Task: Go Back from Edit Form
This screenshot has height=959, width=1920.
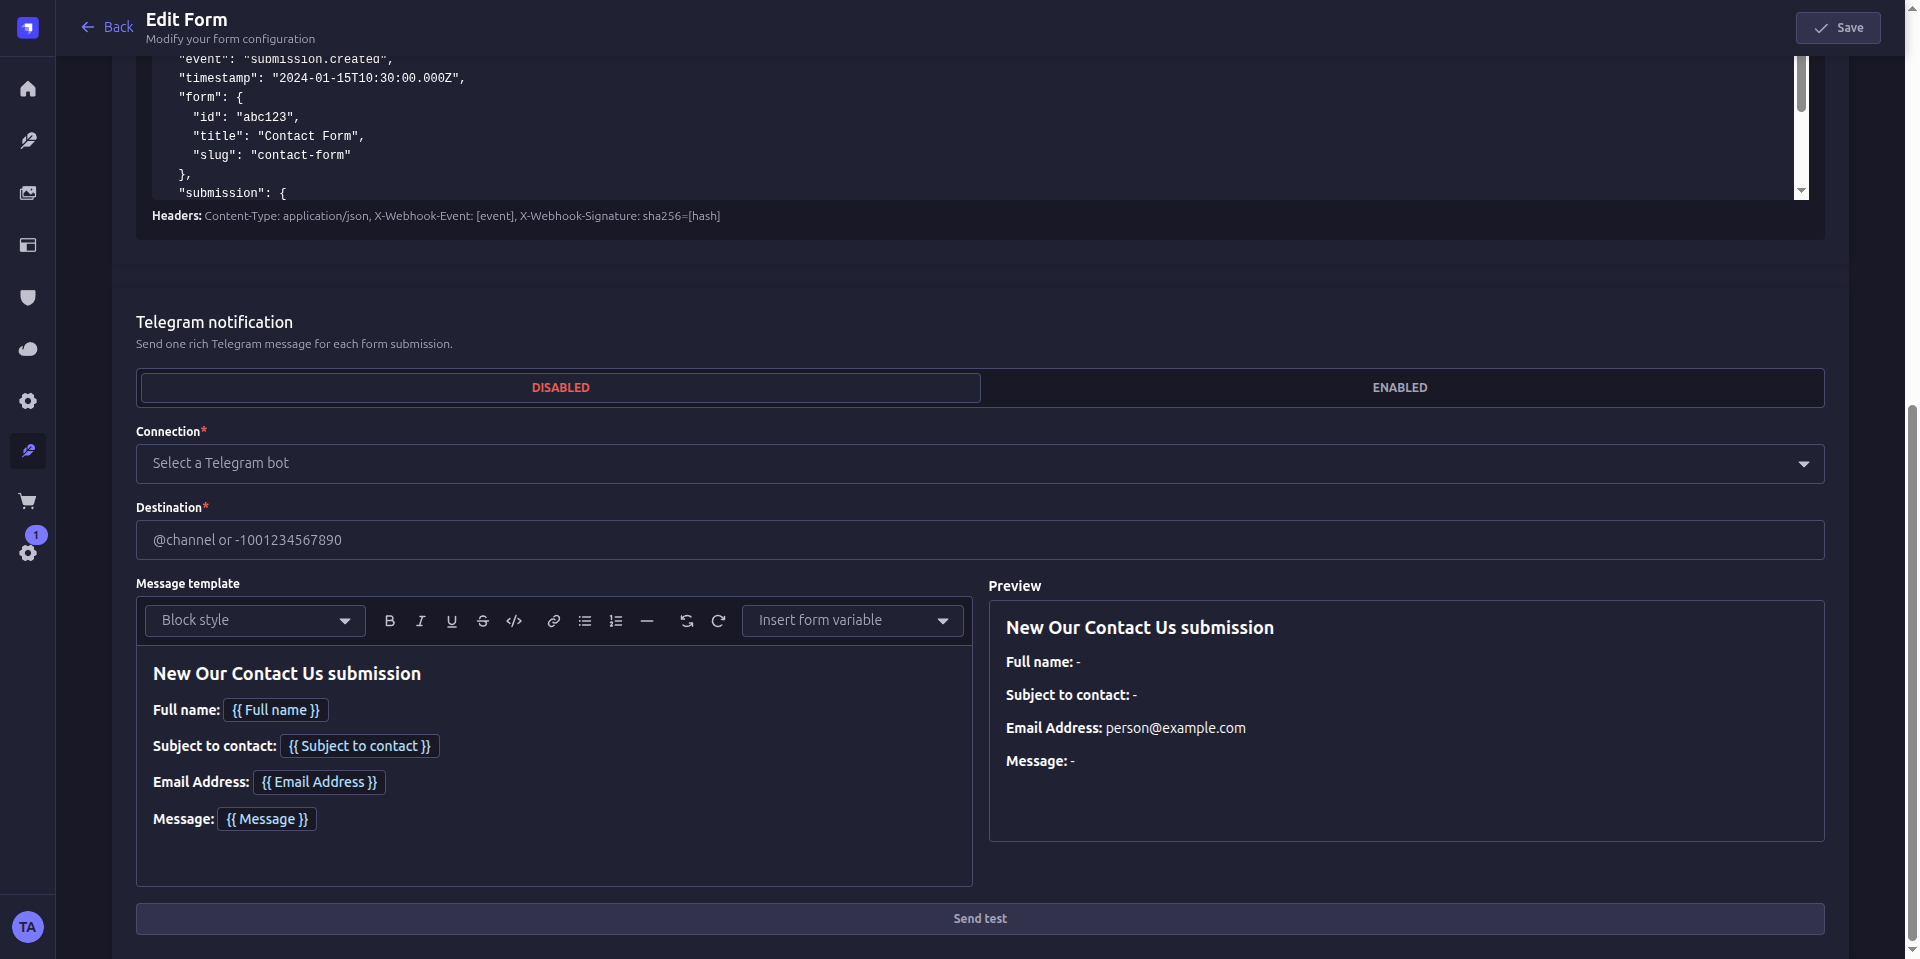Action: [107, 27]
